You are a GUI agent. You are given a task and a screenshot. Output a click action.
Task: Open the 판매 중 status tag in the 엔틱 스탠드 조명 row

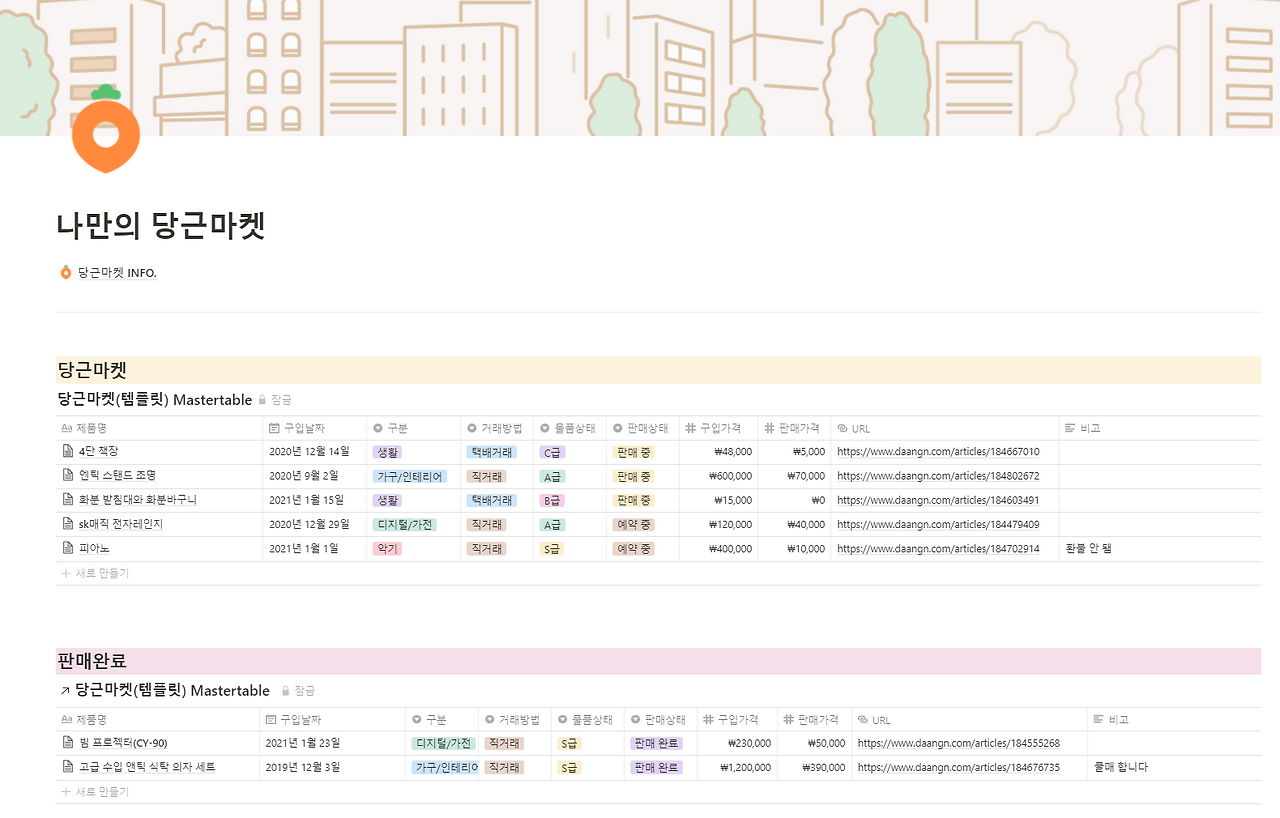[634, 476]
